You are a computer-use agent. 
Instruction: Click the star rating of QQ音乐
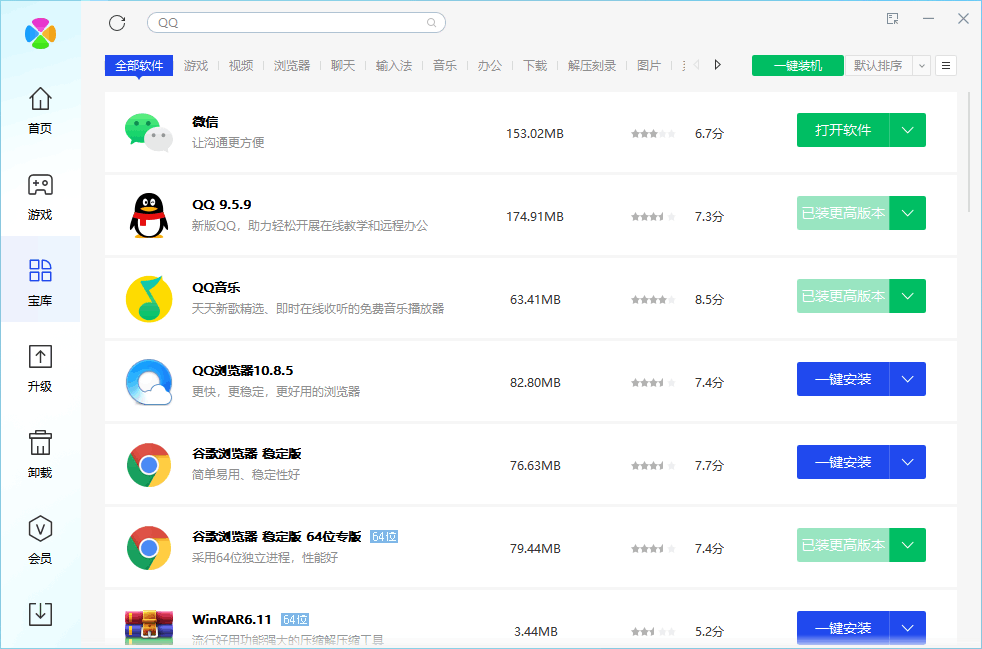[x=653, y=299]
